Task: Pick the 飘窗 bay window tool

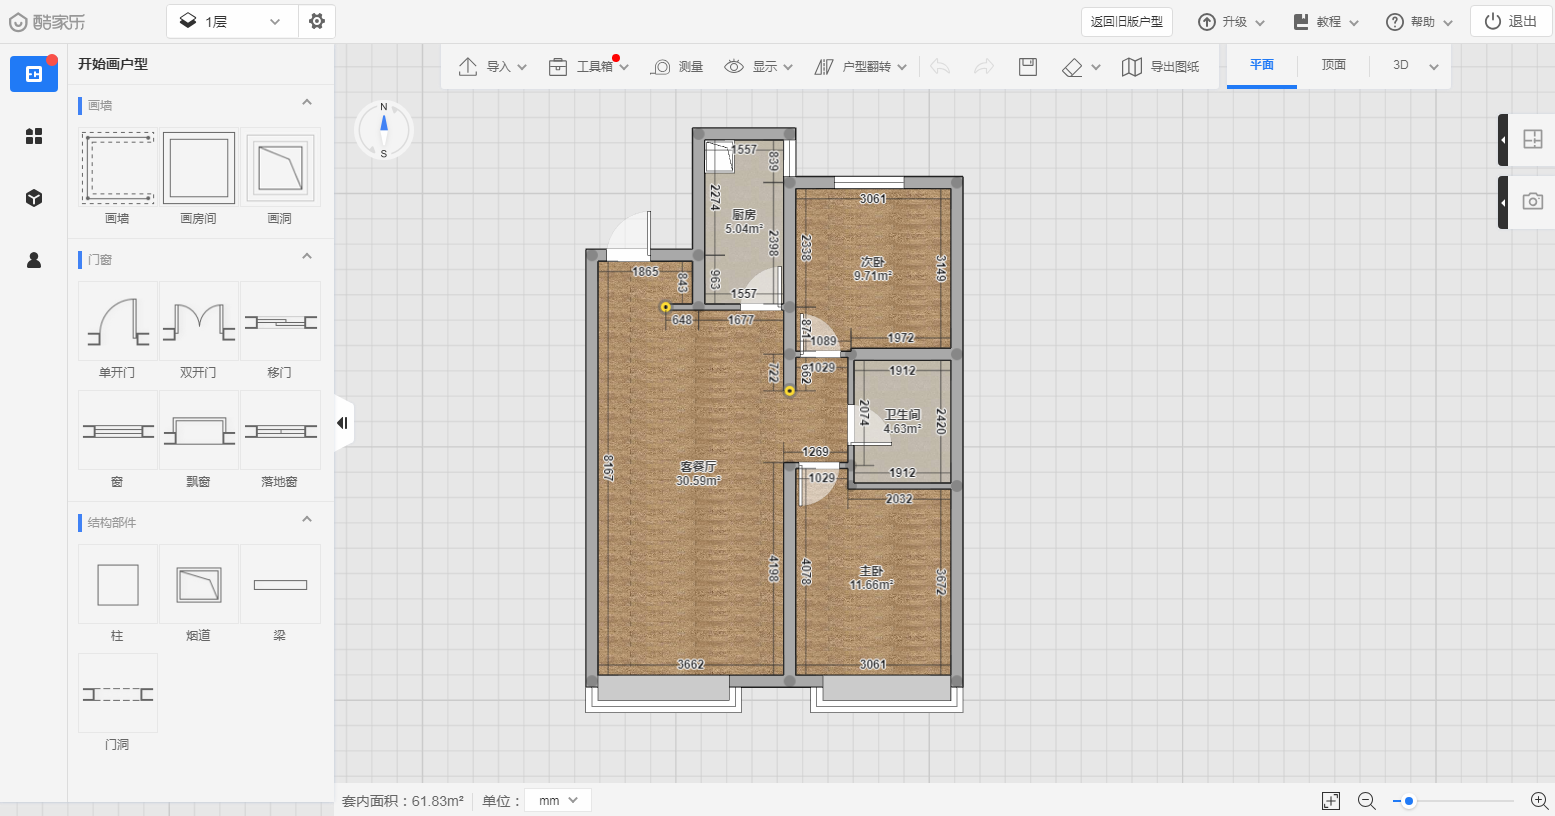Action: click(x=198, y=431)
